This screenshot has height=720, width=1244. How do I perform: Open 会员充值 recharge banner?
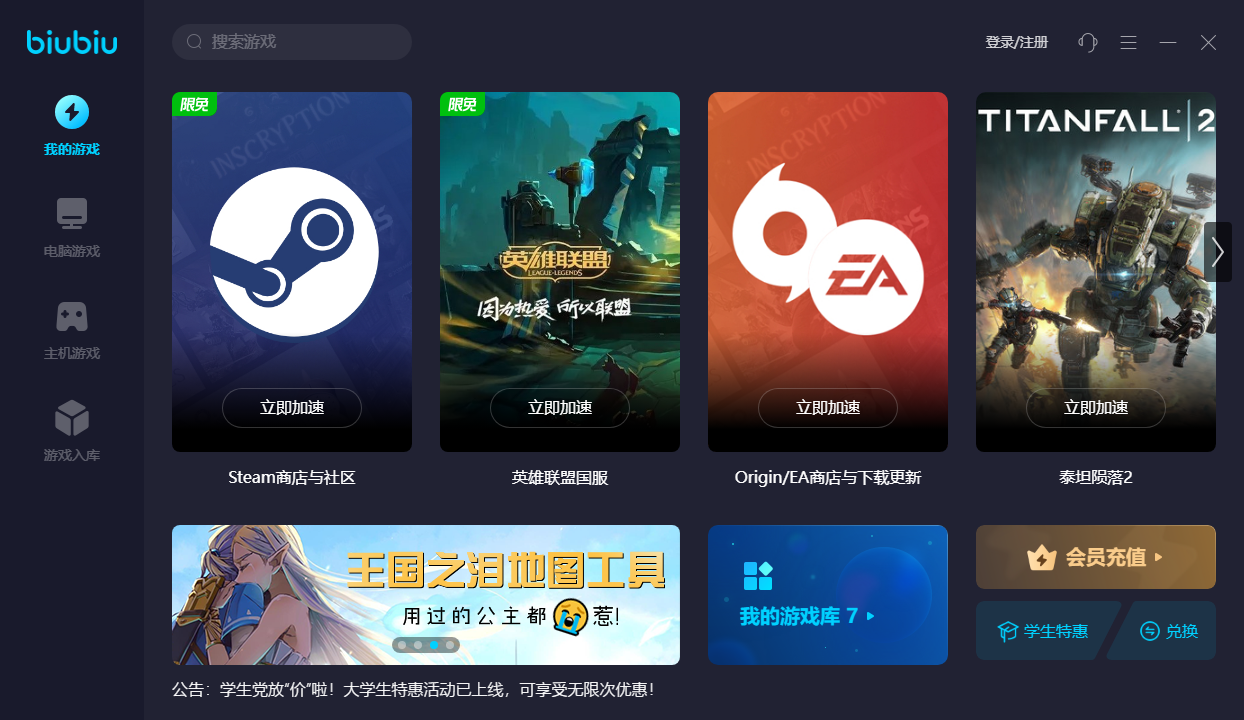click(1096, 557)
